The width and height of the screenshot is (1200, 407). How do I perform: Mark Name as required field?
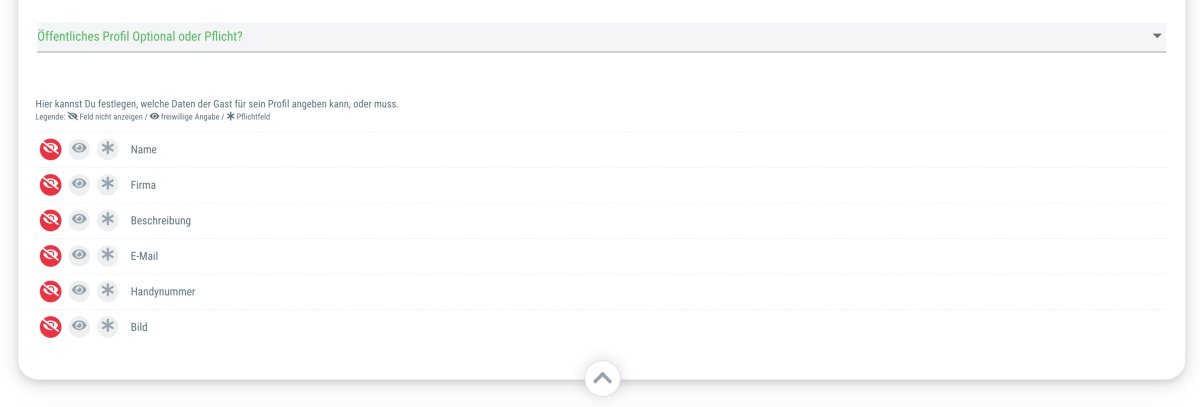tap(108, 149)
